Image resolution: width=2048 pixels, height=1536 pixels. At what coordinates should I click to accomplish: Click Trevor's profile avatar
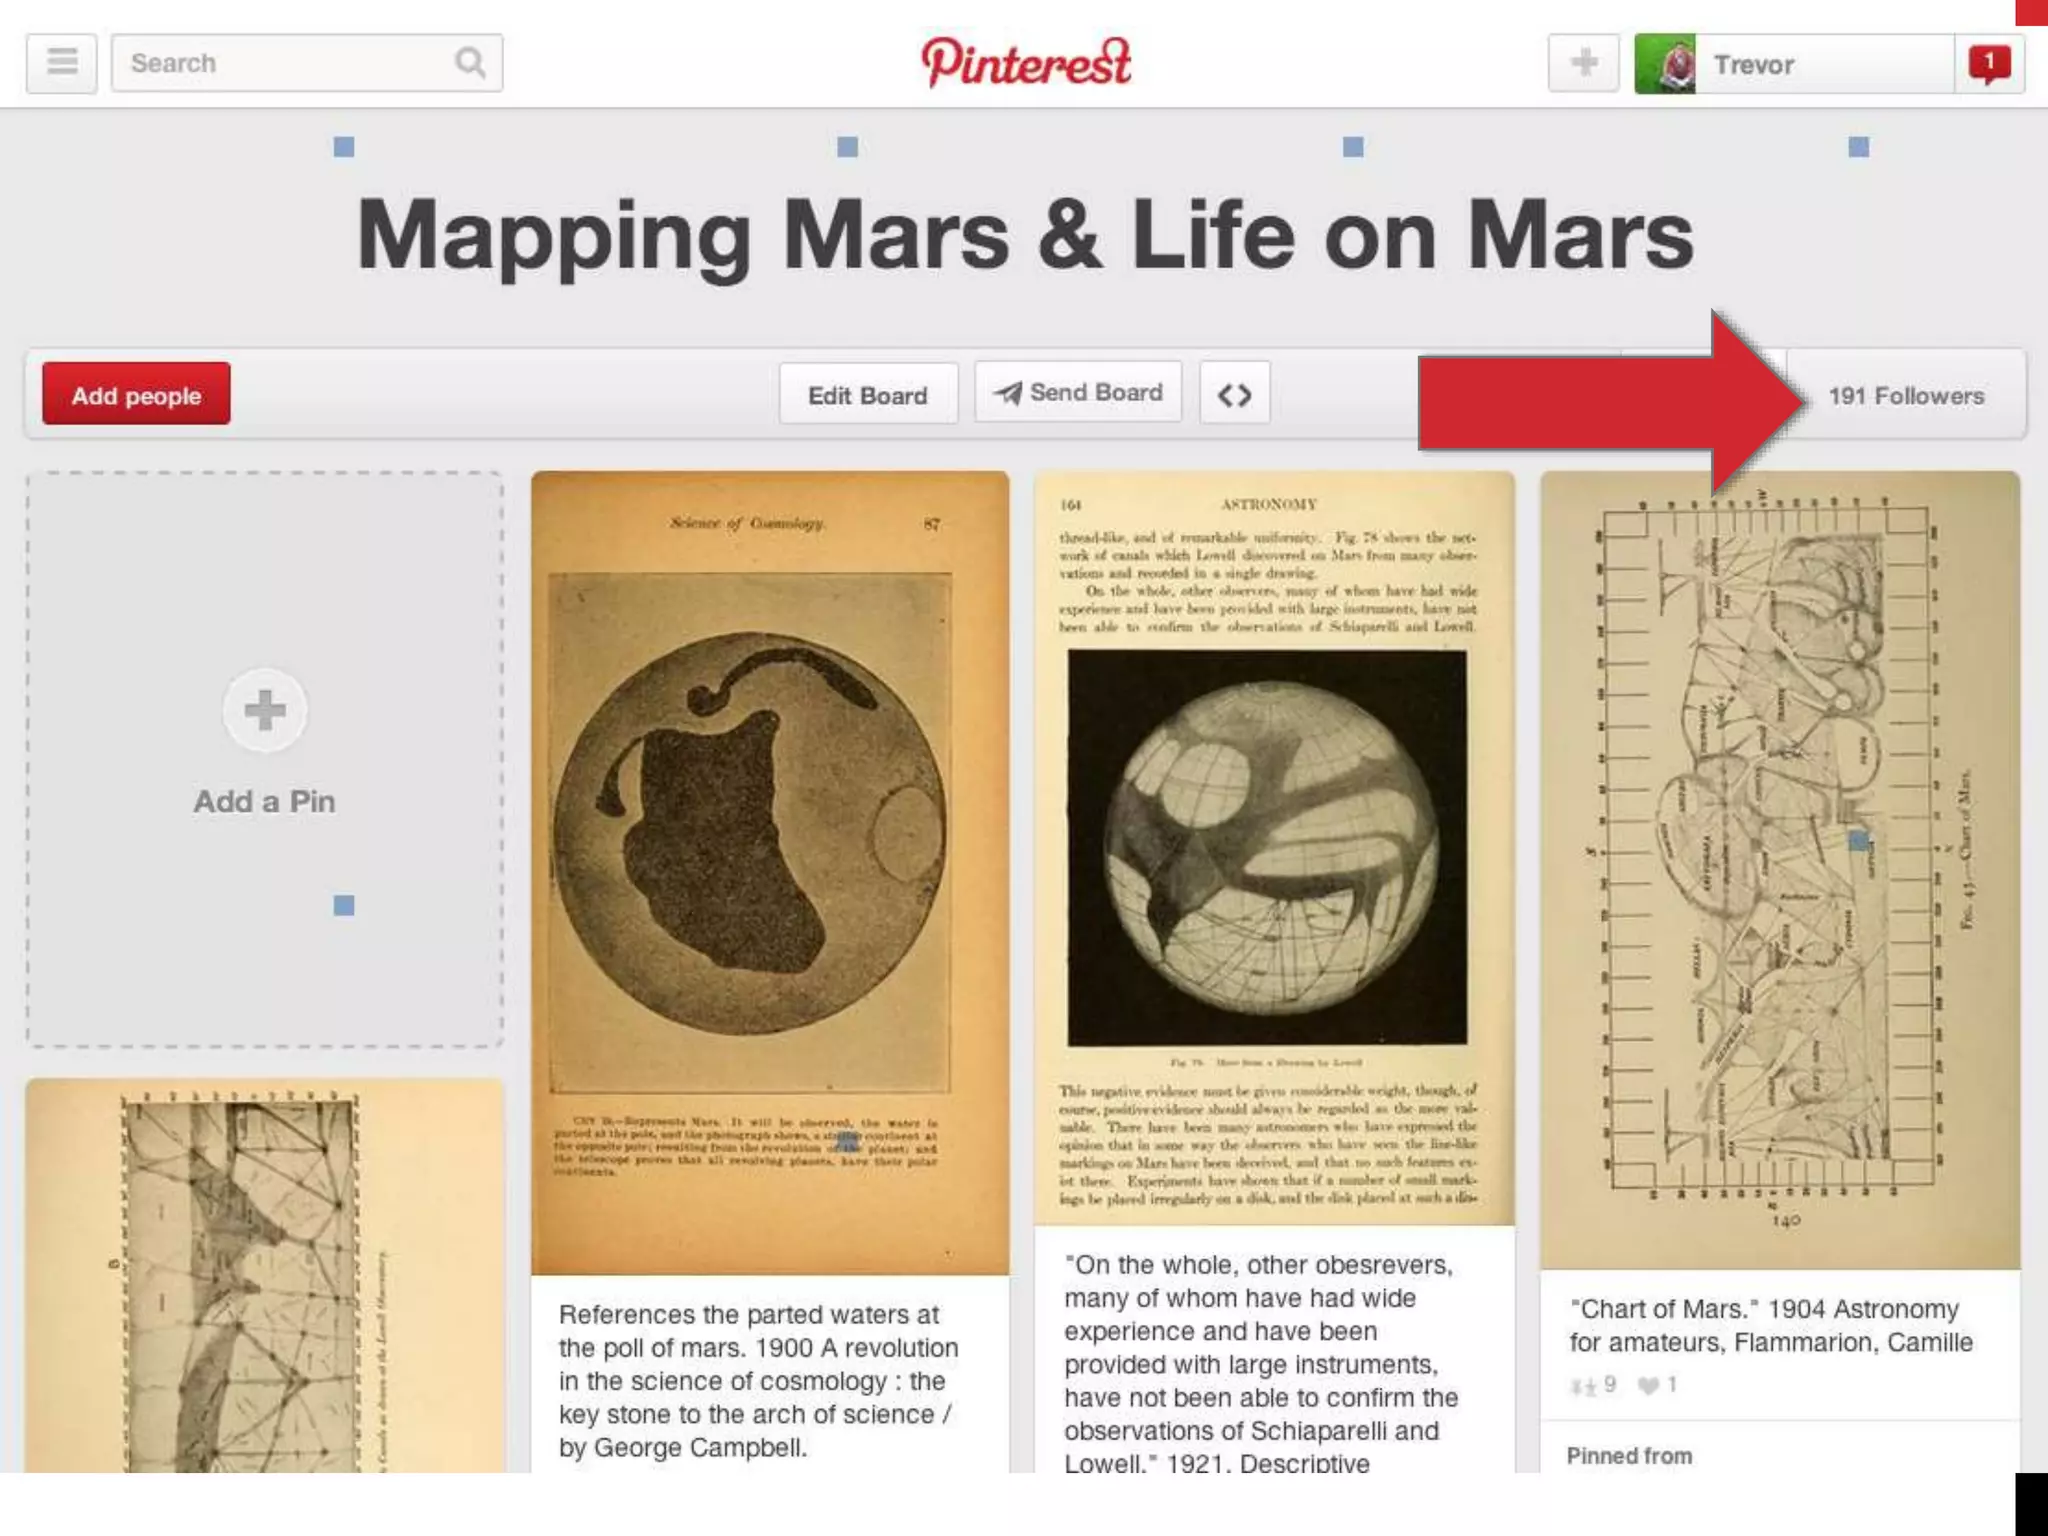pos(1665,64)
